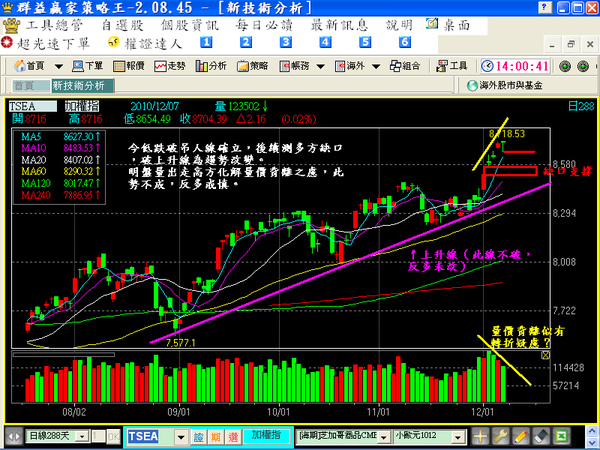Open the 報價 quotes toolbar button
The width and height of the screenshot is (600, 450).
(129, 66)
